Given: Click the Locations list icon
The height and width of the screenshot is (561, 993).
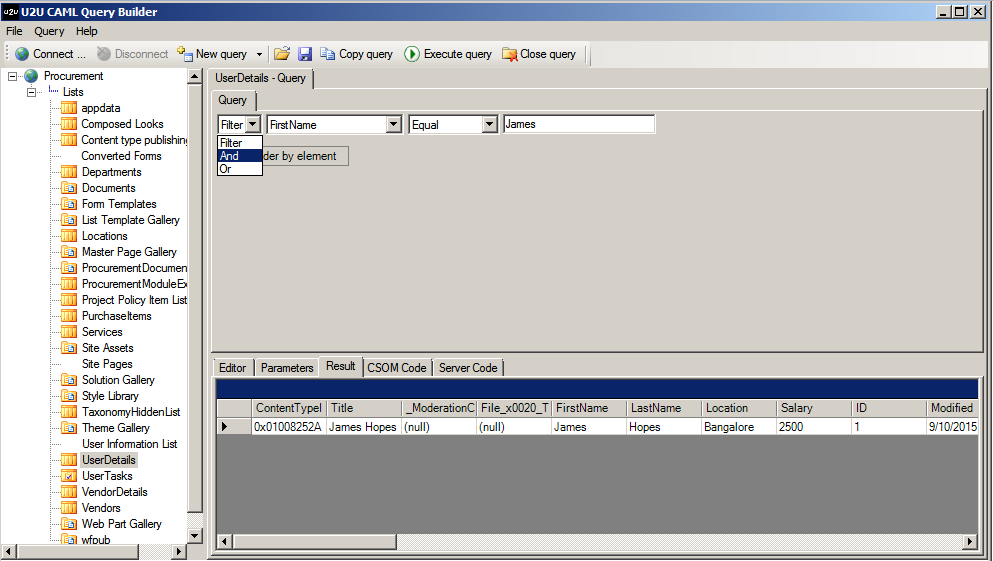Looking at the screenshot, I should point(69,236).
